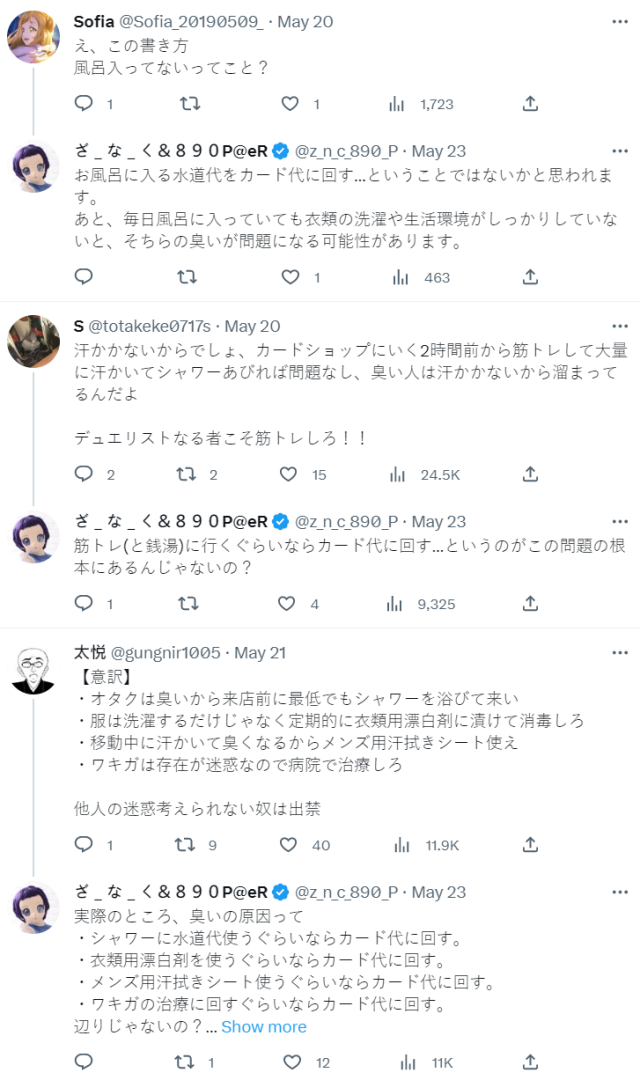The height and width of the screenshot is (1080, 640).
Task: Open May 21 timestamp on 太悦's tweet
Action: (262, 653)
